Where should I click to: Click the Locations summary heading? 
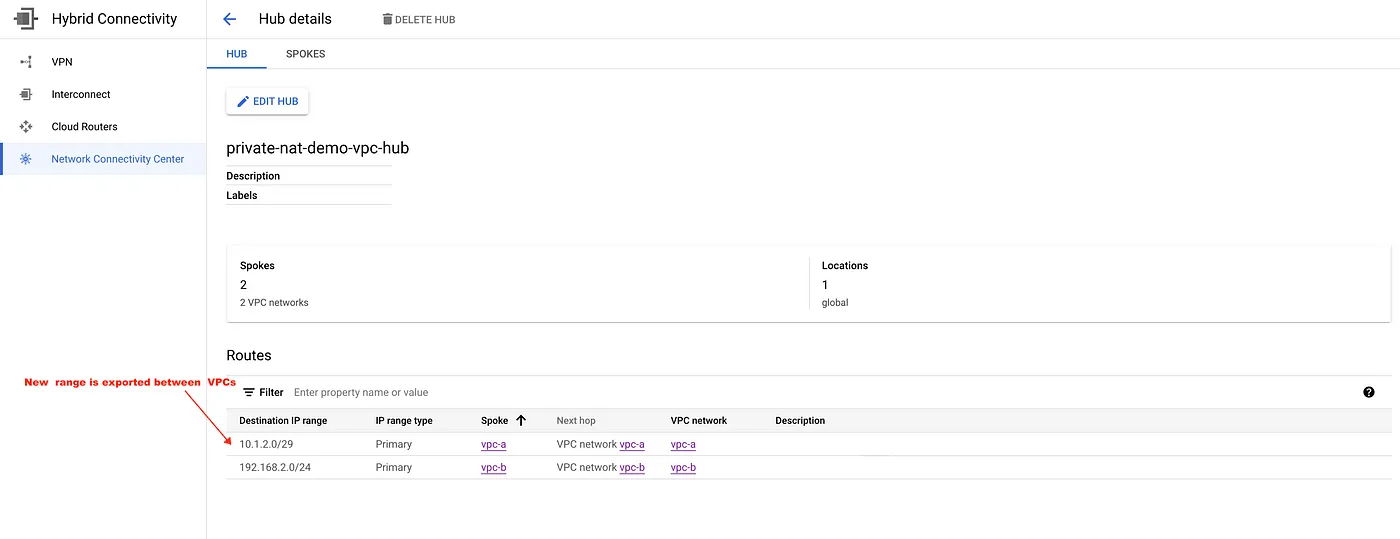[845, 265]
